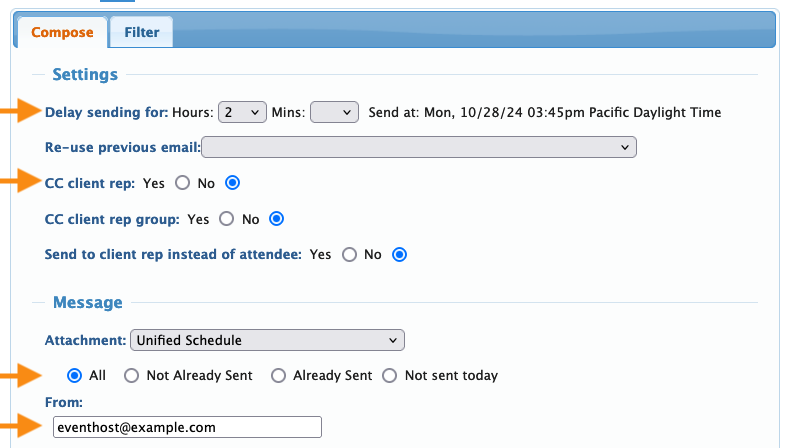The width and height of the screenshot is (792, 448).
Task: Pick the All recipients radio option
Action: click(74, 375)
